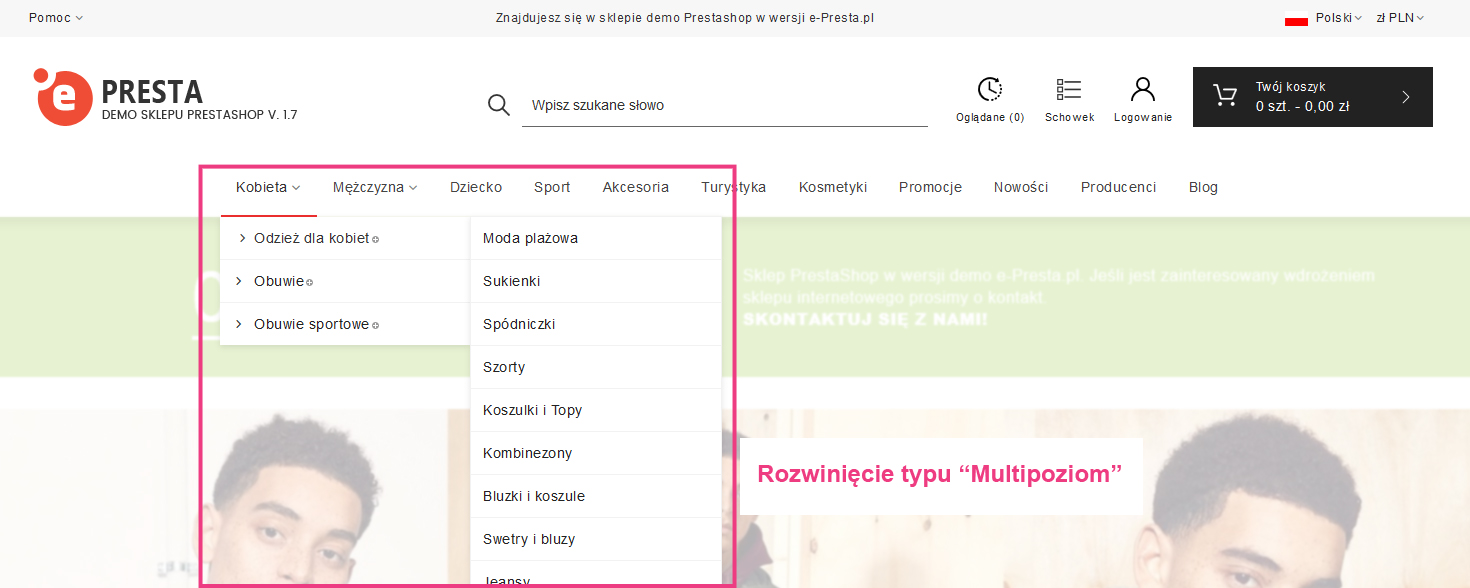The image size is (1470, 588).
Task: Open the Schowek wishlist icon
Action: pyautogui.click(x=1069, y=90)
